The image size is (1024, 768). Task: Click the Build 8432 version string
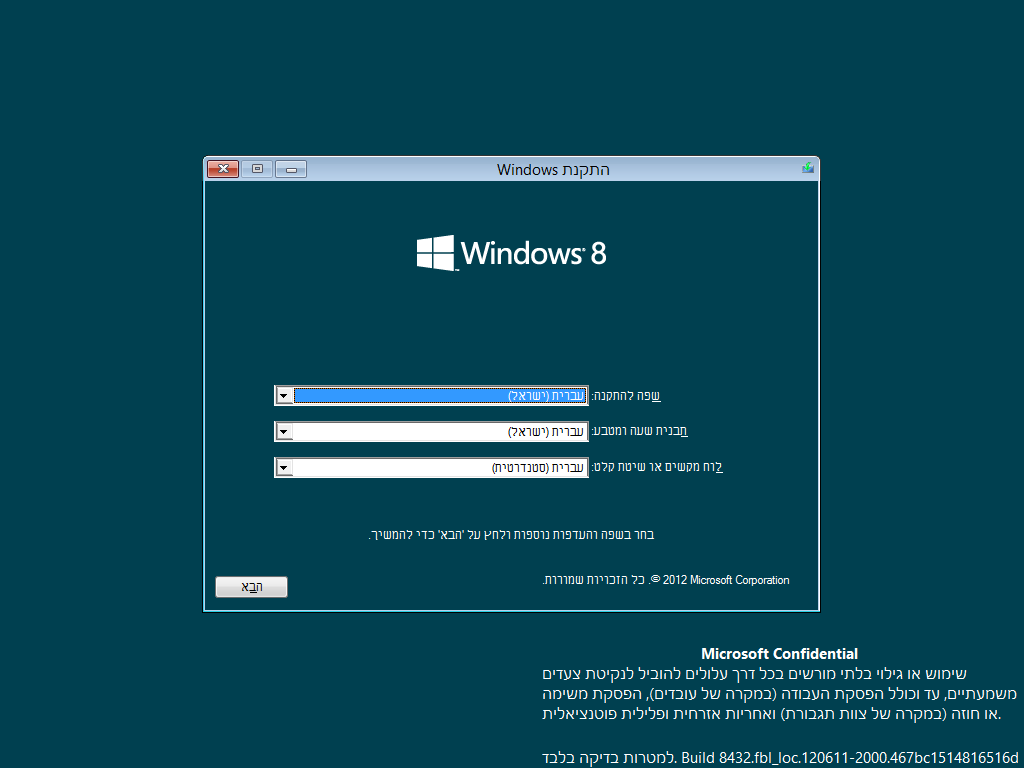851,759
